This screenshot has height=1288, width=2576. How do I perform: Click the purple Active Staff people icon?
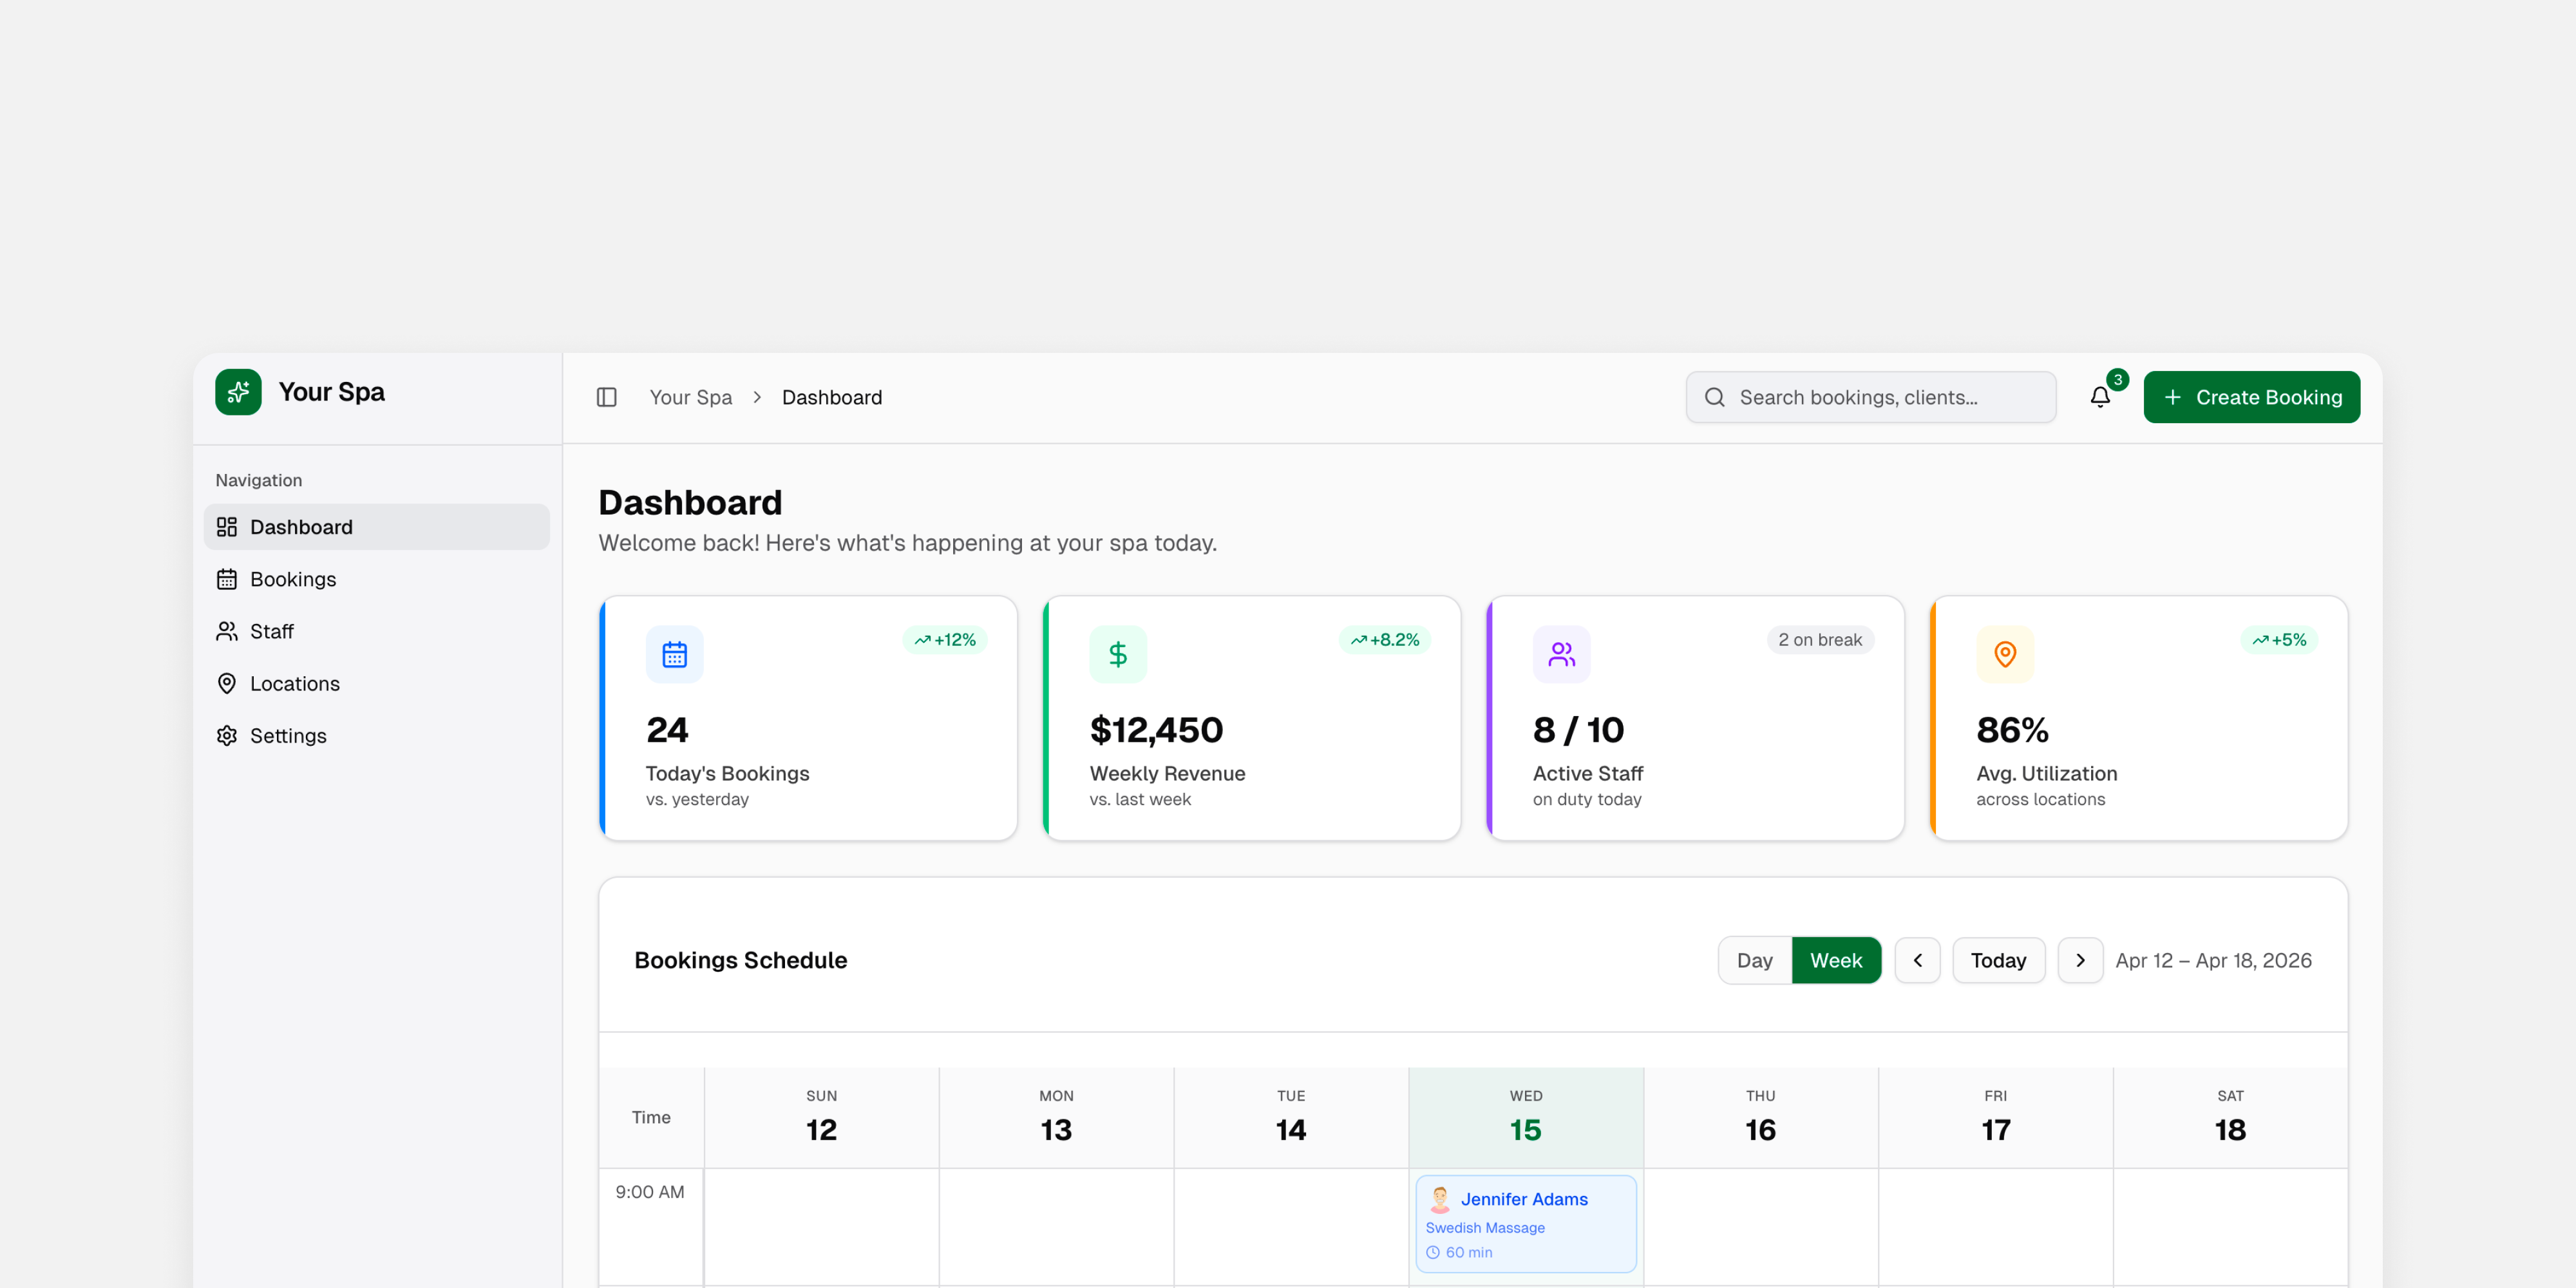pyautogui.click(x=1561, y=654)
